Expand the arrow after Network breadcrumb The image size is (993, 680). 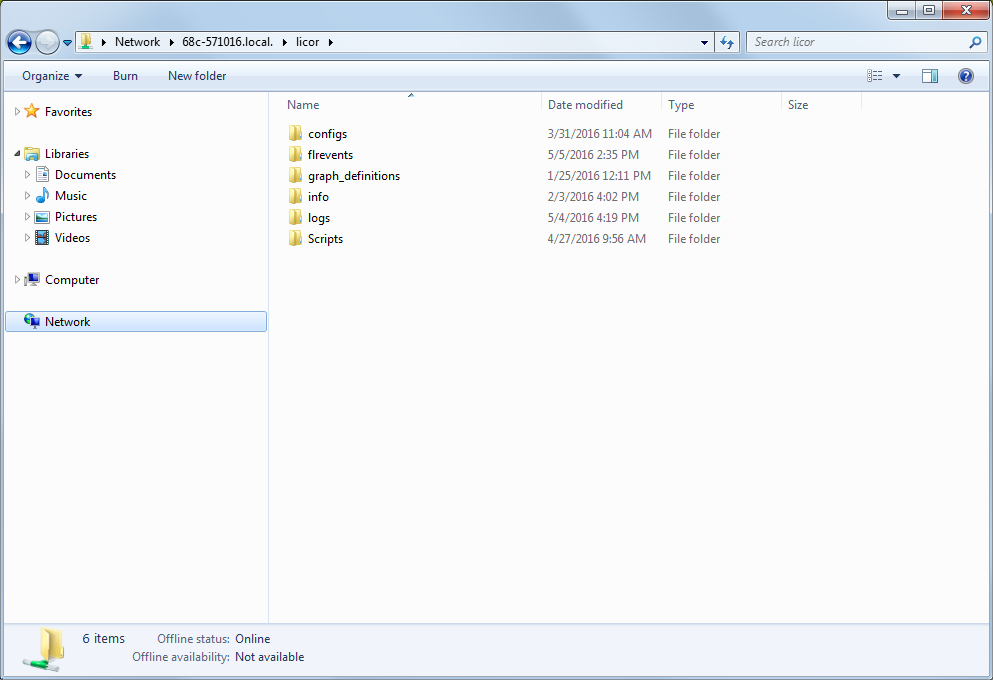click(171, 42)
